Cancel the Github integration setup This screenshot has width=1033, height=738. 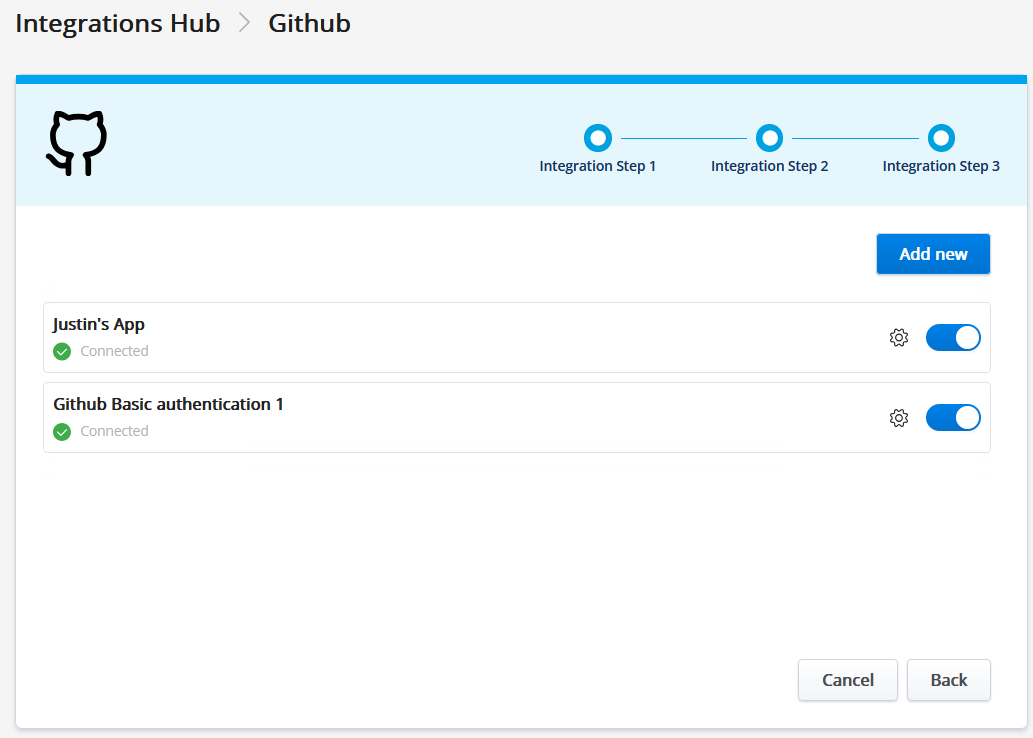coord(847,680)
